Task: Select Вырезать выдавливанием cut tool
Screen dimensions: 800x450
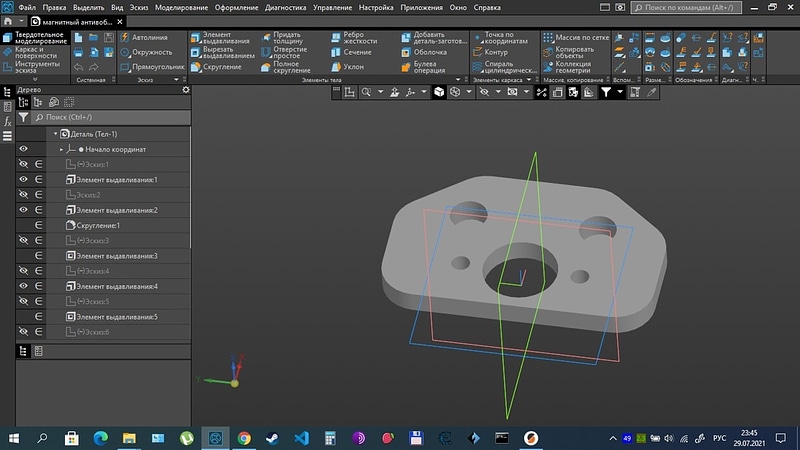Action: (x=222, y=52)
